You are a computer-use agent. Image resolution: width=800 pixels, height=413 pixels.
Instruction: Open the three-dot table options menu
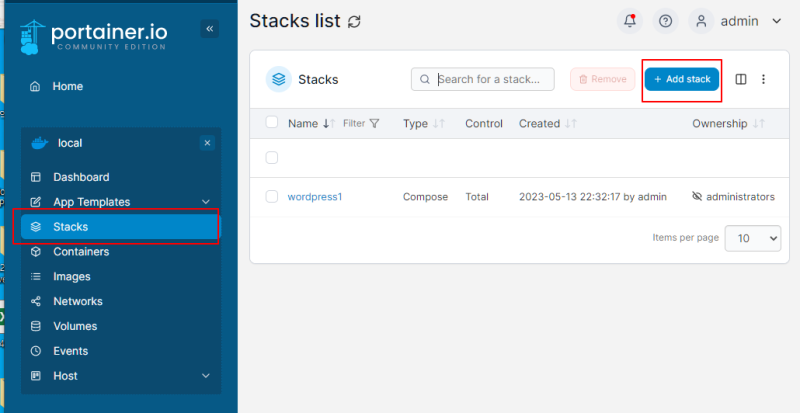(763, 79)
